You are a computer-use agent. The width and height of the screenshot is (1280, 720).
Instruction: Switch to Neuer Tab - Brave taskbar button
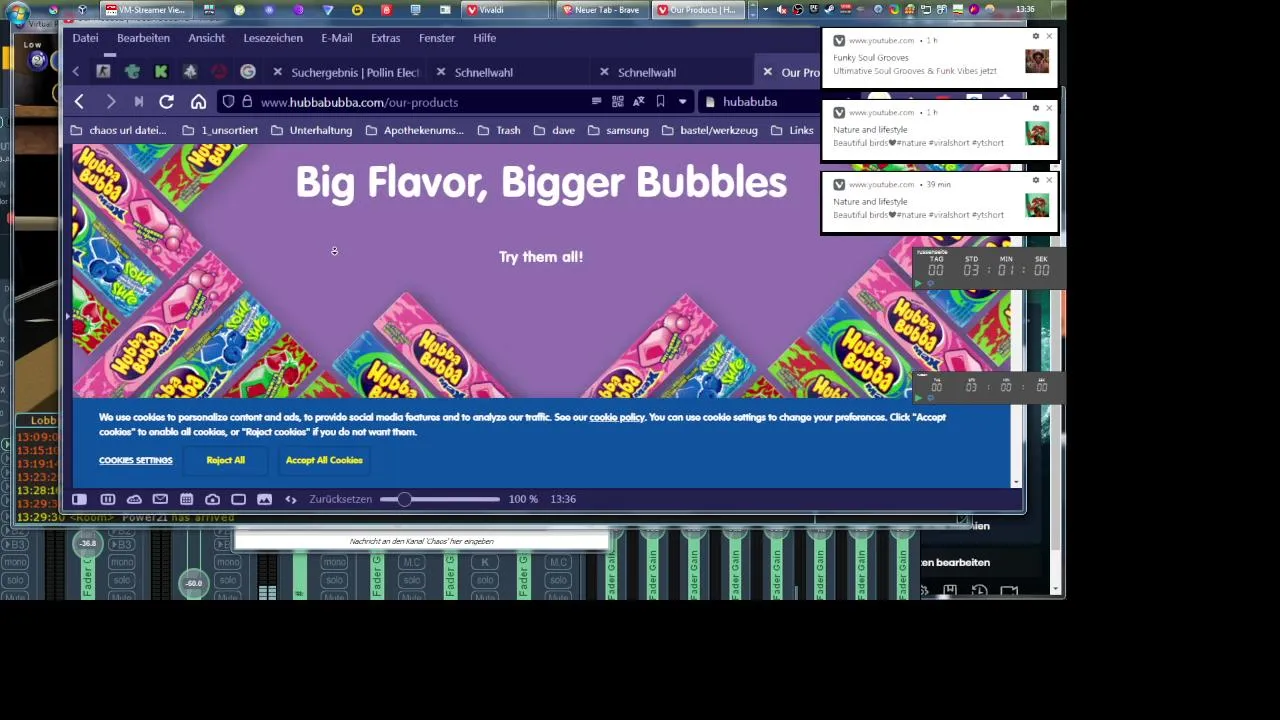click(x=601, y=10)
